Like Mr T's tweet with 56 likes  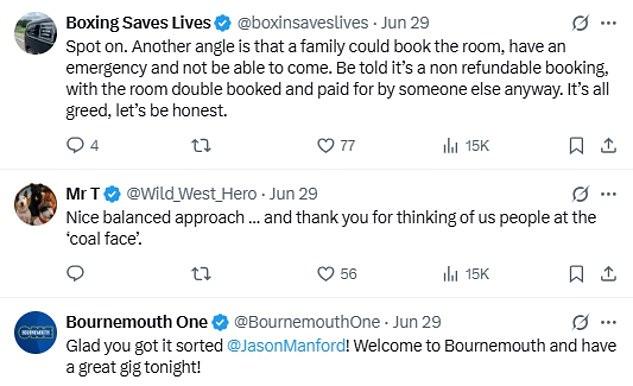(x=337, y=274)
